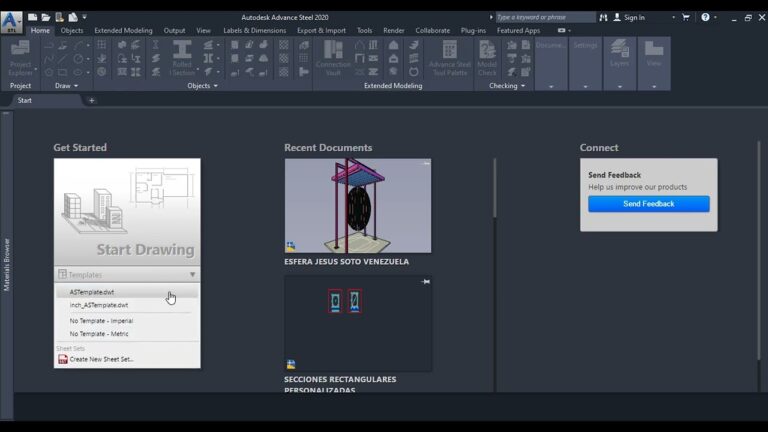Viewport: 768px width, 432px height.
Task: Expand the Documents panel dropdown arrow
Action: coord(551,87)
